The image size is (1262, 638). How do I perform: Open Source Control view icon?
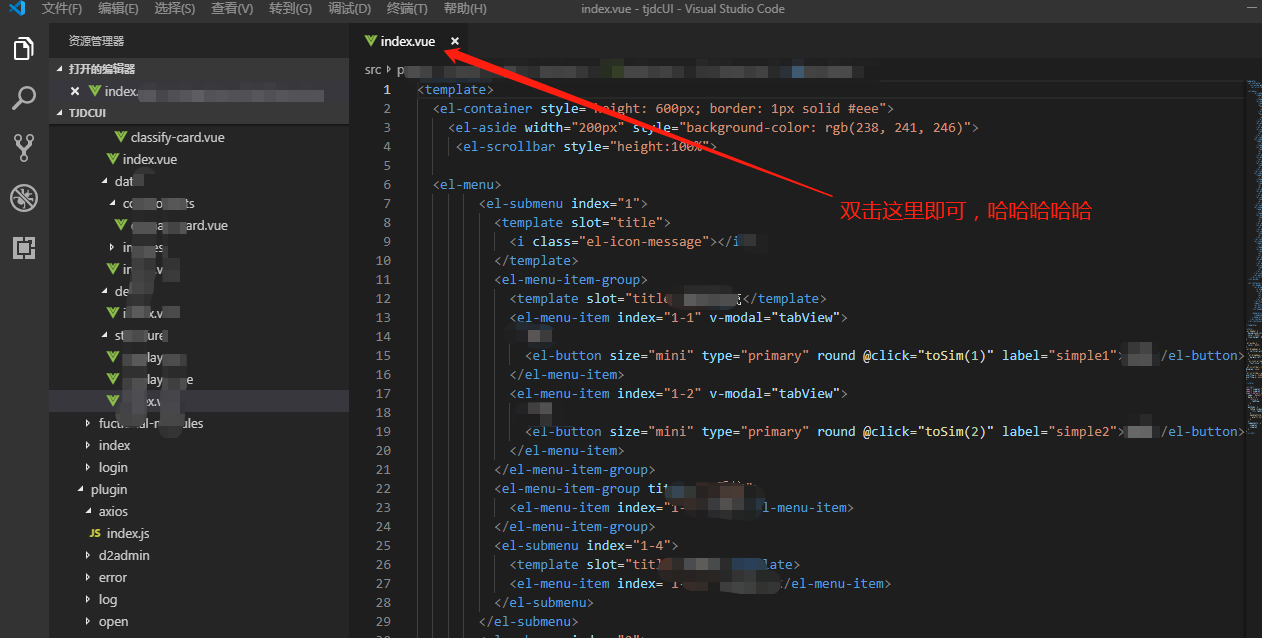[24, 148]
